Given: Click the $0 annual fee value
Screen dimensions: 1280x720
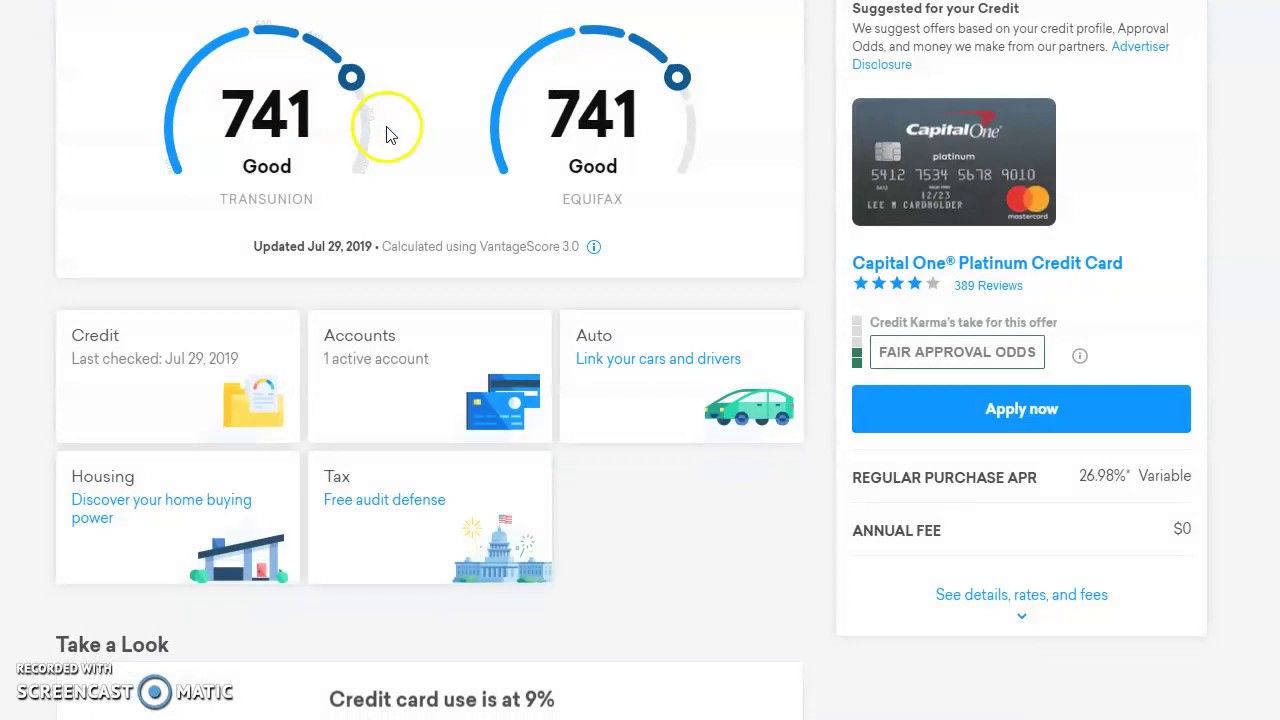Looking at the screenshot, I should click(1182, 529).
